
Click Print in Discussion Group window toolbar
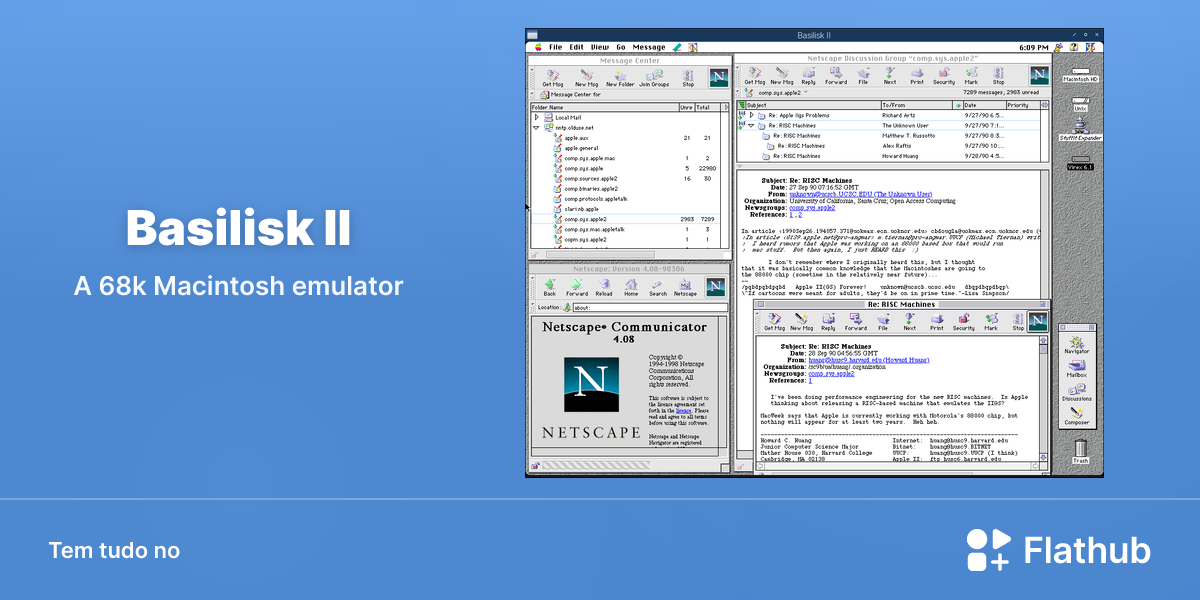[917, 76]
